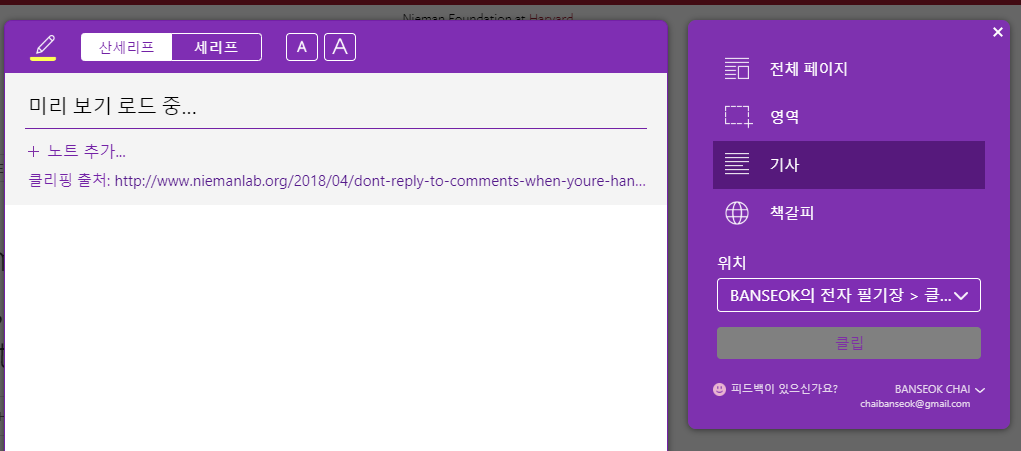Switch font to serif (세리프)

[216, 47]
